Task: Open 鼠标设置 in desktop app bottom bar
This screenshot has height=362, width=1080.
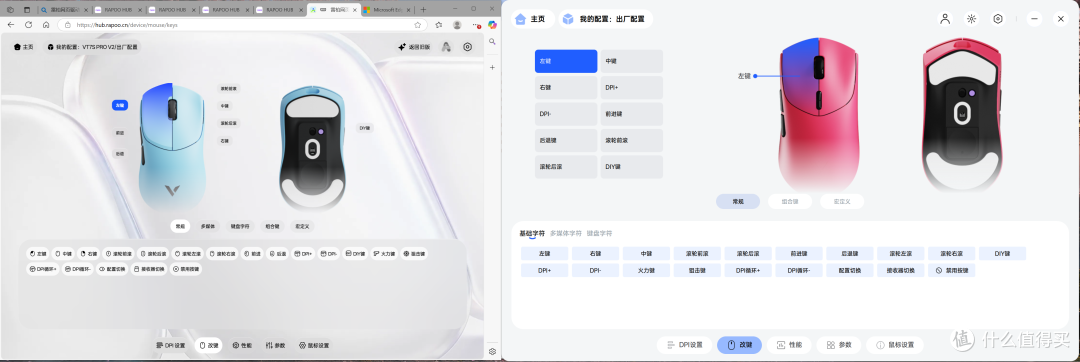Action: pyautogui.click(x=895, y=345)
